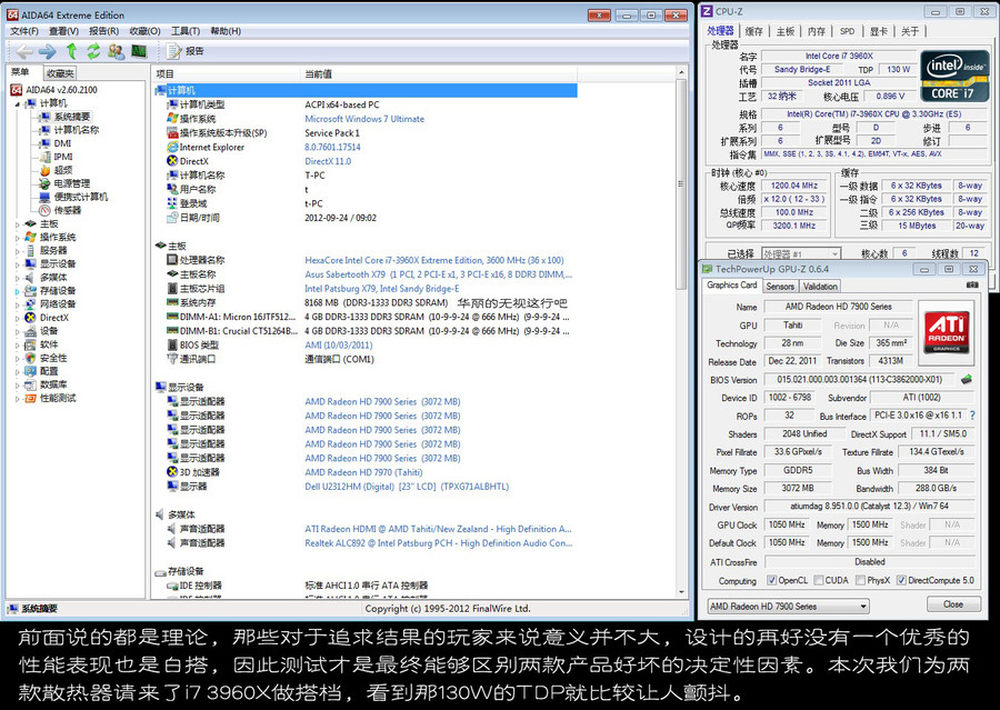
Task: Toggle the DirectCompute 5.0 checkbox
Action: click(901, 581)
